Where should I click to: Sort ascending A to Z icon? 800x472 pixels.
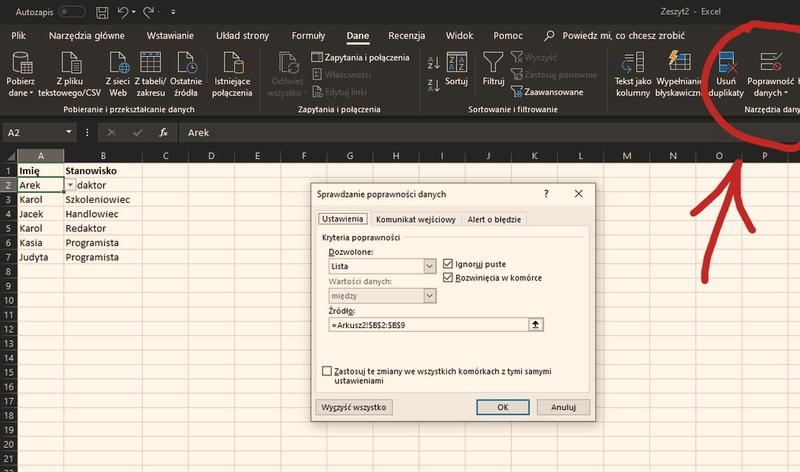coord(434,63)
